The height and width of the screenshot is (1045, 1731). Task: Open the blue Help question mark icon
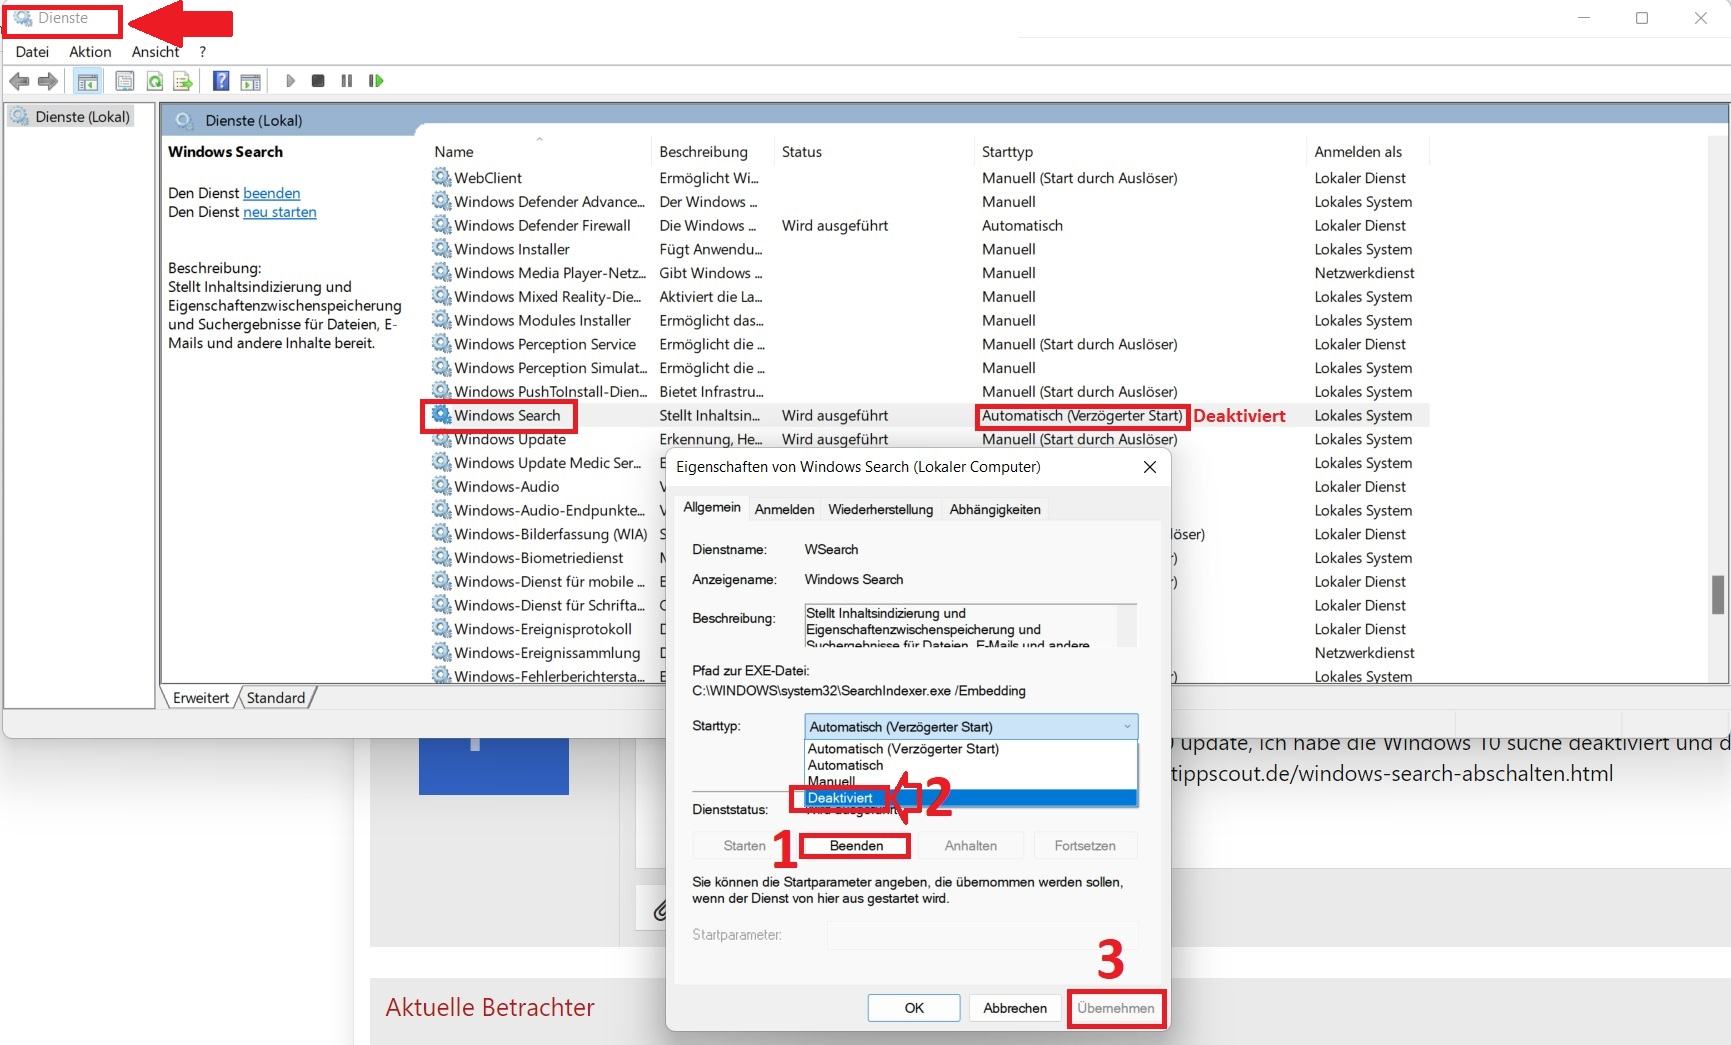(221, 81)
